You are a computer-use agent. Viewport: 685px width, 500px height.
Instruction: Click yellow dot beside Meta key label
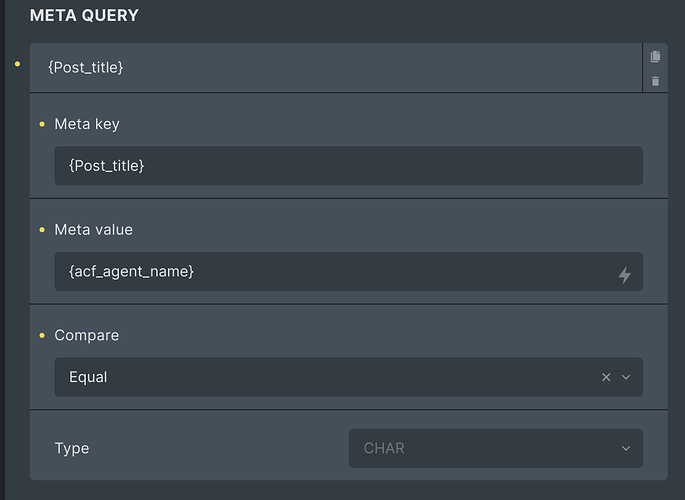42,124
